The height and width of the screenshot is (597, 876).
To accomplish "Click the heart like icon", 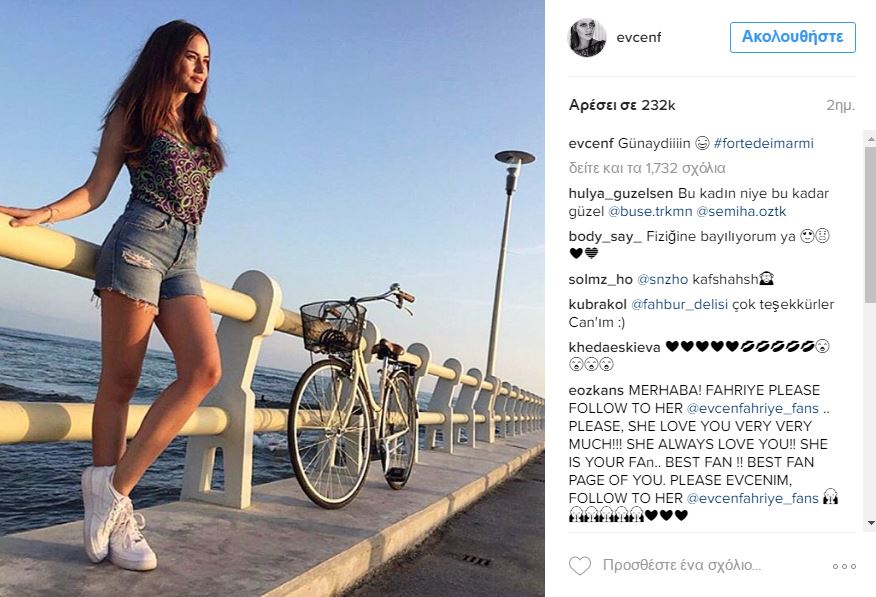I will (579, 566).
